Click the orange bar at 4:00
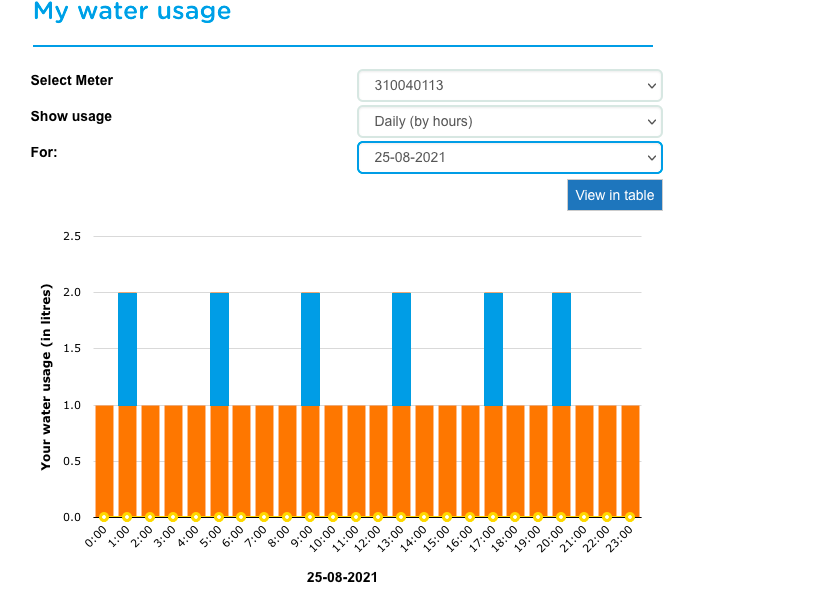This screenshot has width=835, height=599. [x=196, y=461]
